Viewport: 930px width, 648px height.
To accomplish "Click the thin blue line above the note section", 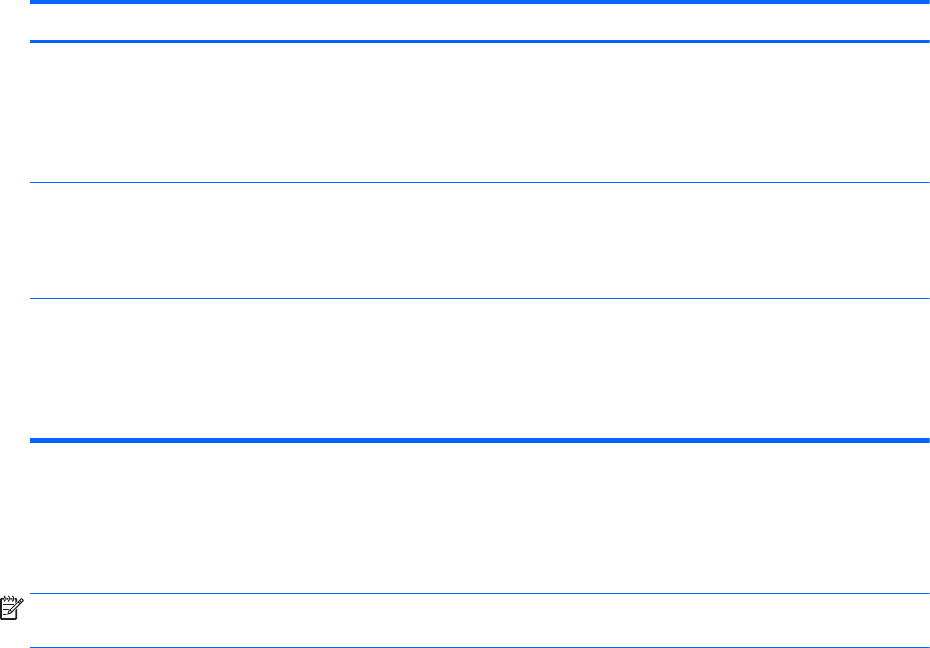I will [479, 593].
